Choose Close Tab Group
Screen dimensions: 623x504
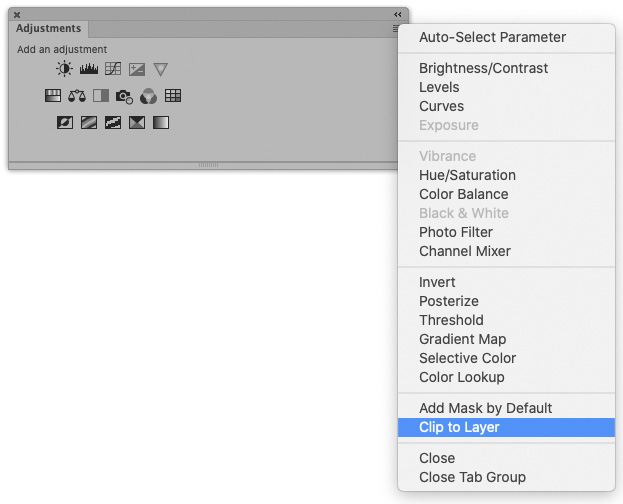click(x=472, y=477)
